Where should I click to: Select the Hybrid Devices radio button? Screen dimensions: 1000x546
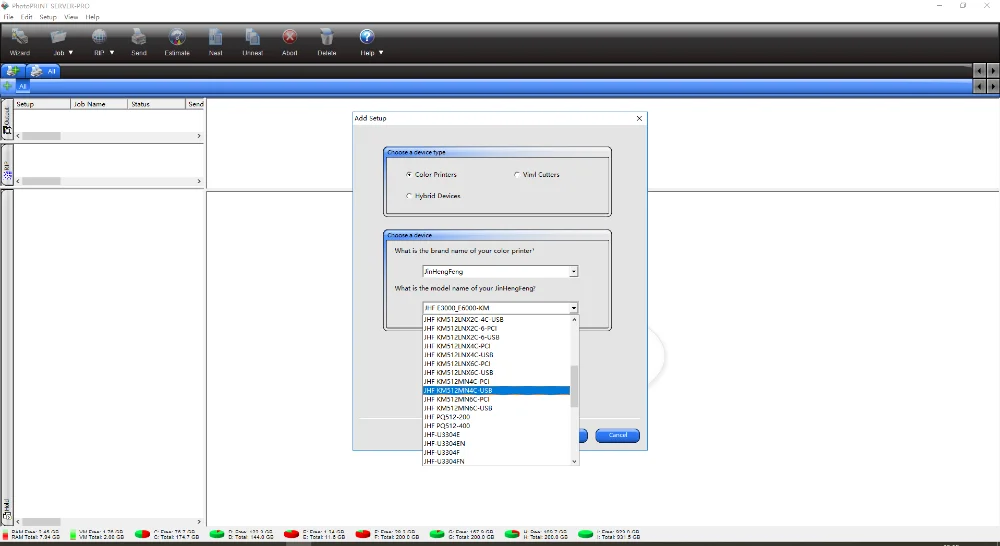pos(409,196)
